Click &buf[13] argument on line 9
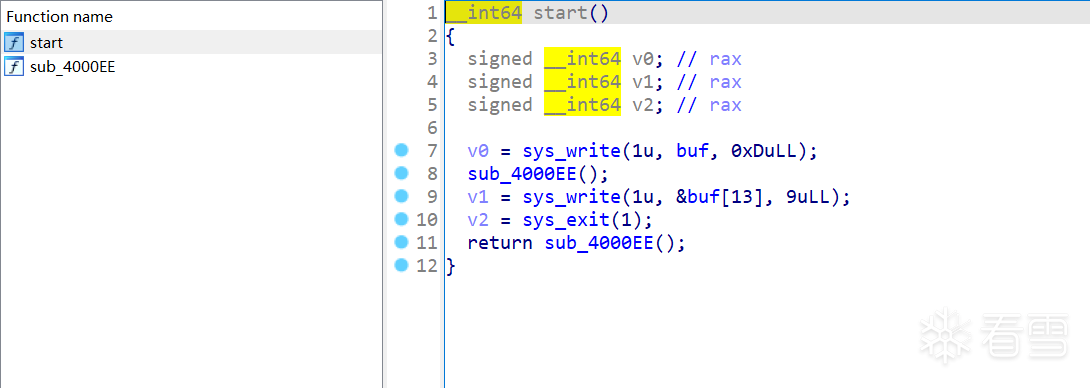The width and height of the screenshot is (1090, 388). click(x=724, y=197)
